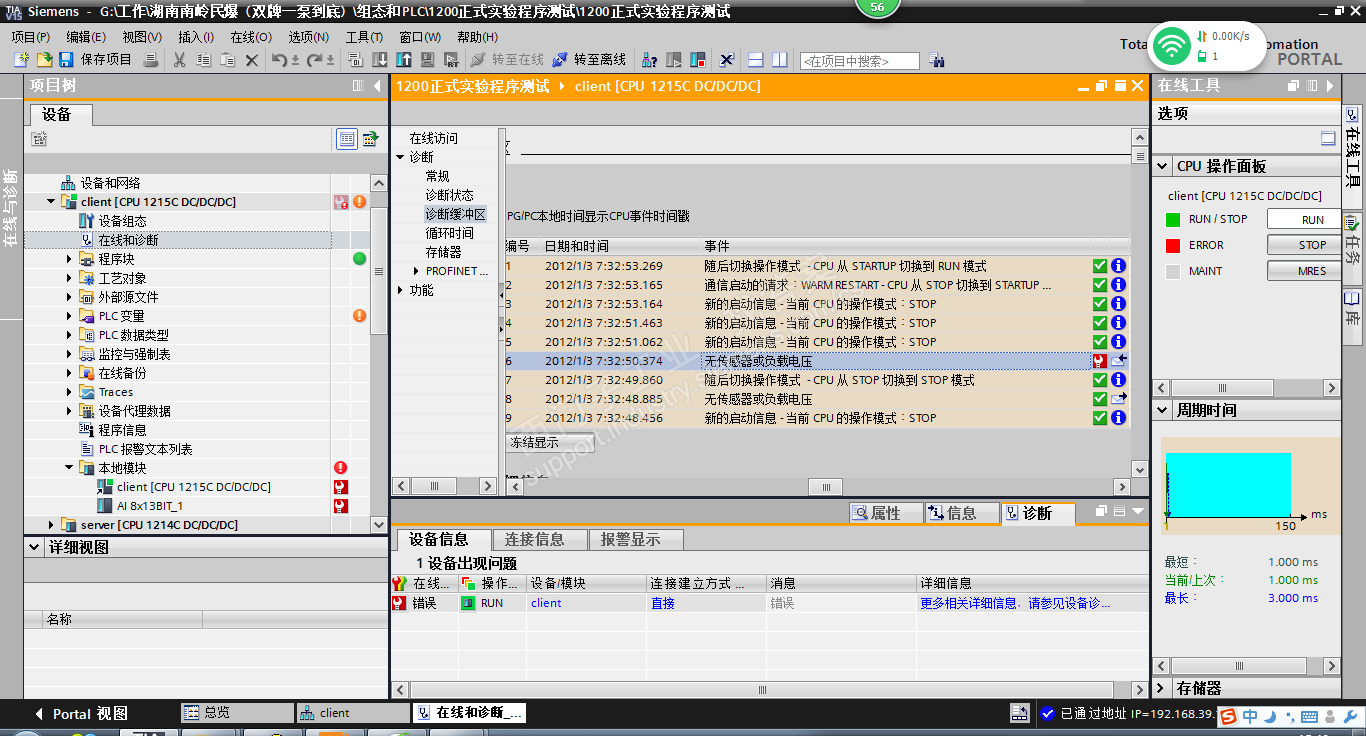Image resolution: width=1366 pixels, height=736 pixels.
Task: Open the 项目(P) menu
Action: tap(31, 37)
